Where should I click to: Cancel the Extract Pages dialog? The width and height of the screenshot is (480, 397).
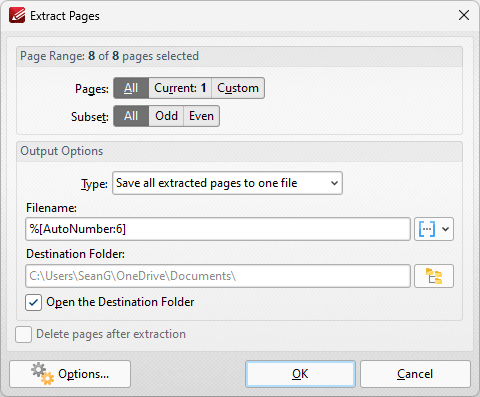[x=415, y=374]
